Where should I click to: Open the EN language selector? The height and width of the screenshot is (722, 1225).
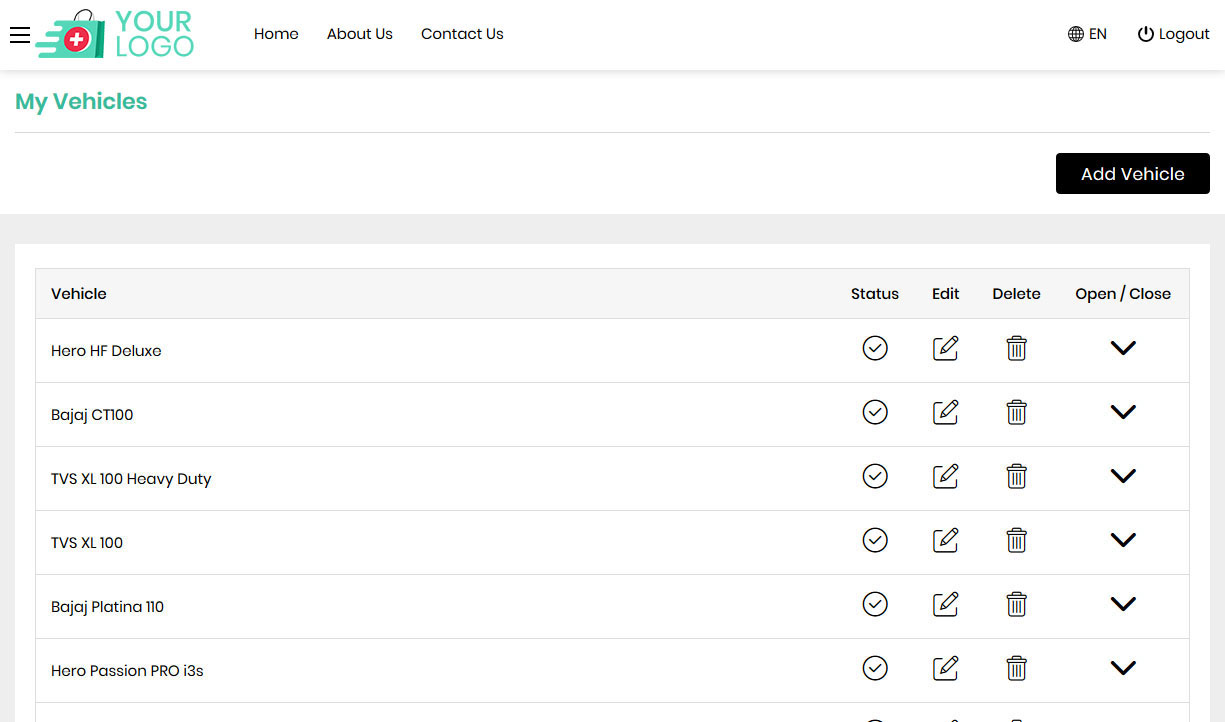coord(1087,34)
